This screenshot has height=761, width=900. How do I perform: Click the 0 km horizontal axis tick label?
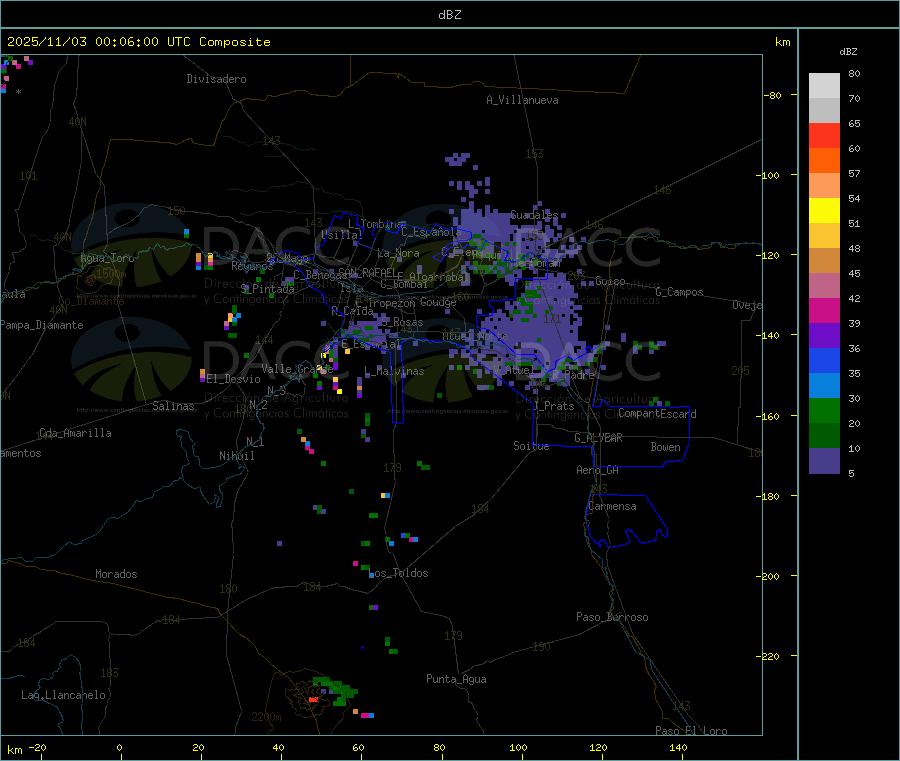[119, 747]
